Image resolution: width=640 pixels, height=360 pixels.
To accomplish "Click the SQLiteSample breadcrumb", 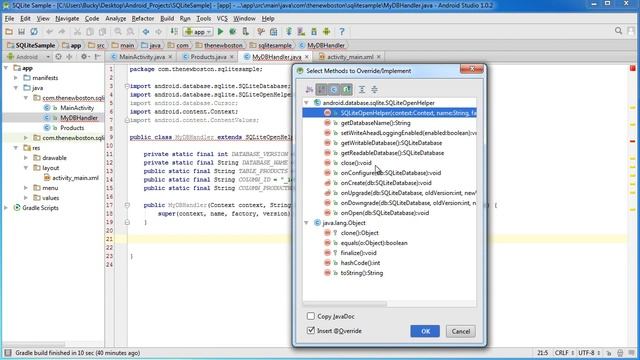I will (31, 45).
